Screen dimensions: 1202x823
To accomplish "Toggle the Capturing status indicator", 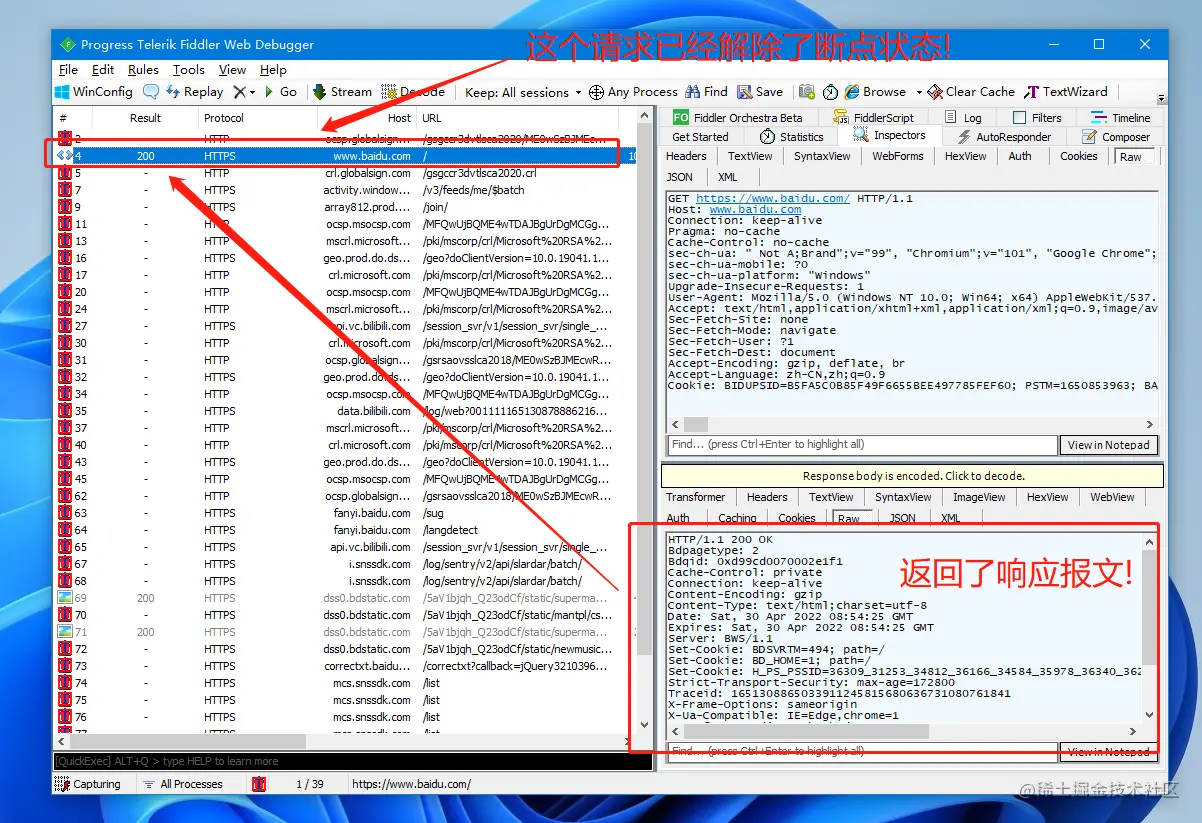I will click(x=89, y=784).
